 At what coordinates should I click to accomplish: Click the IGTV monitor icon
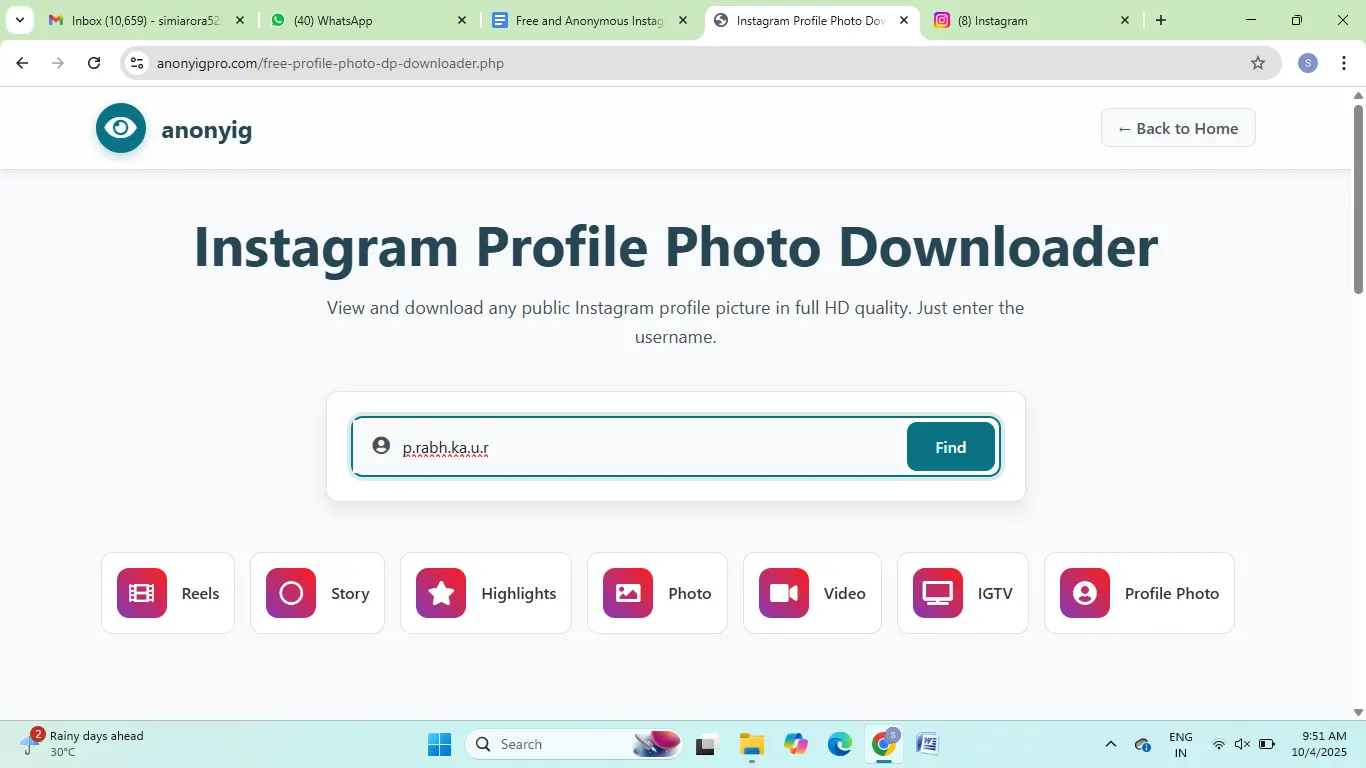[938, 593]
